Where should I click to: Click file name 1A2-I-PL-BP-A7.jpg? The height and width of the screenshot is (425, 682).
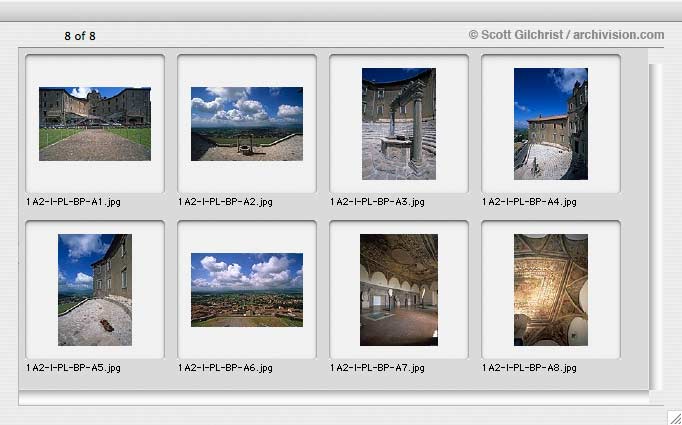pyautogui.click(x=377, y=368)
